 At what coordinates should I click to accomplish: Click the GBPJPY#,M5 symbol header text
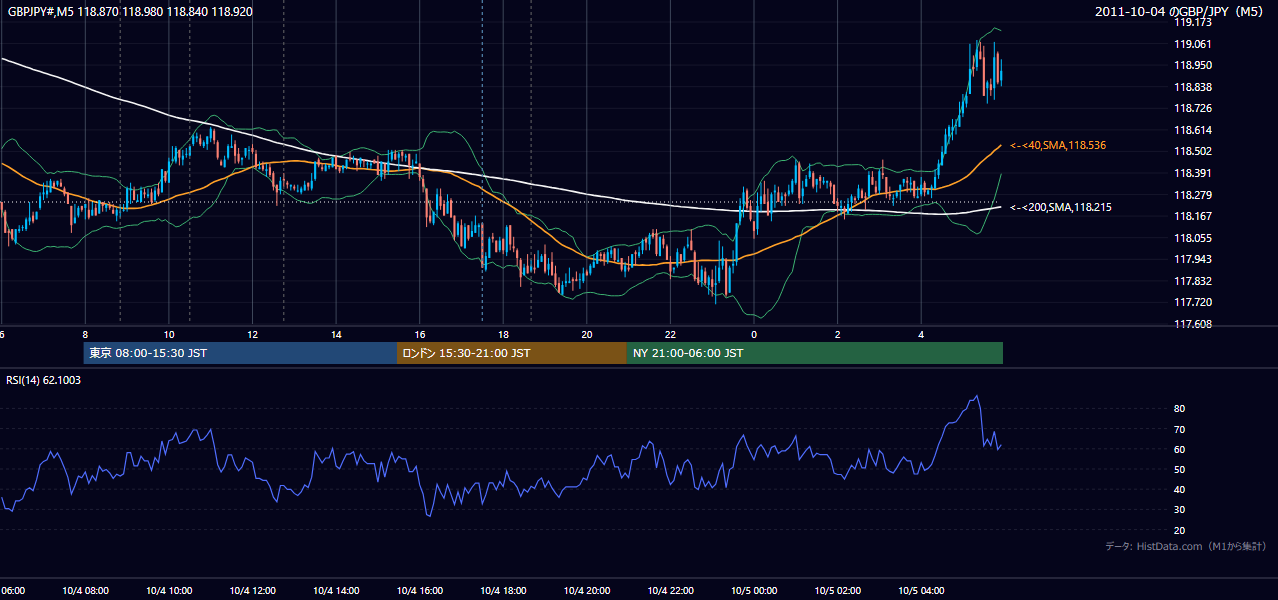[130, 12]
